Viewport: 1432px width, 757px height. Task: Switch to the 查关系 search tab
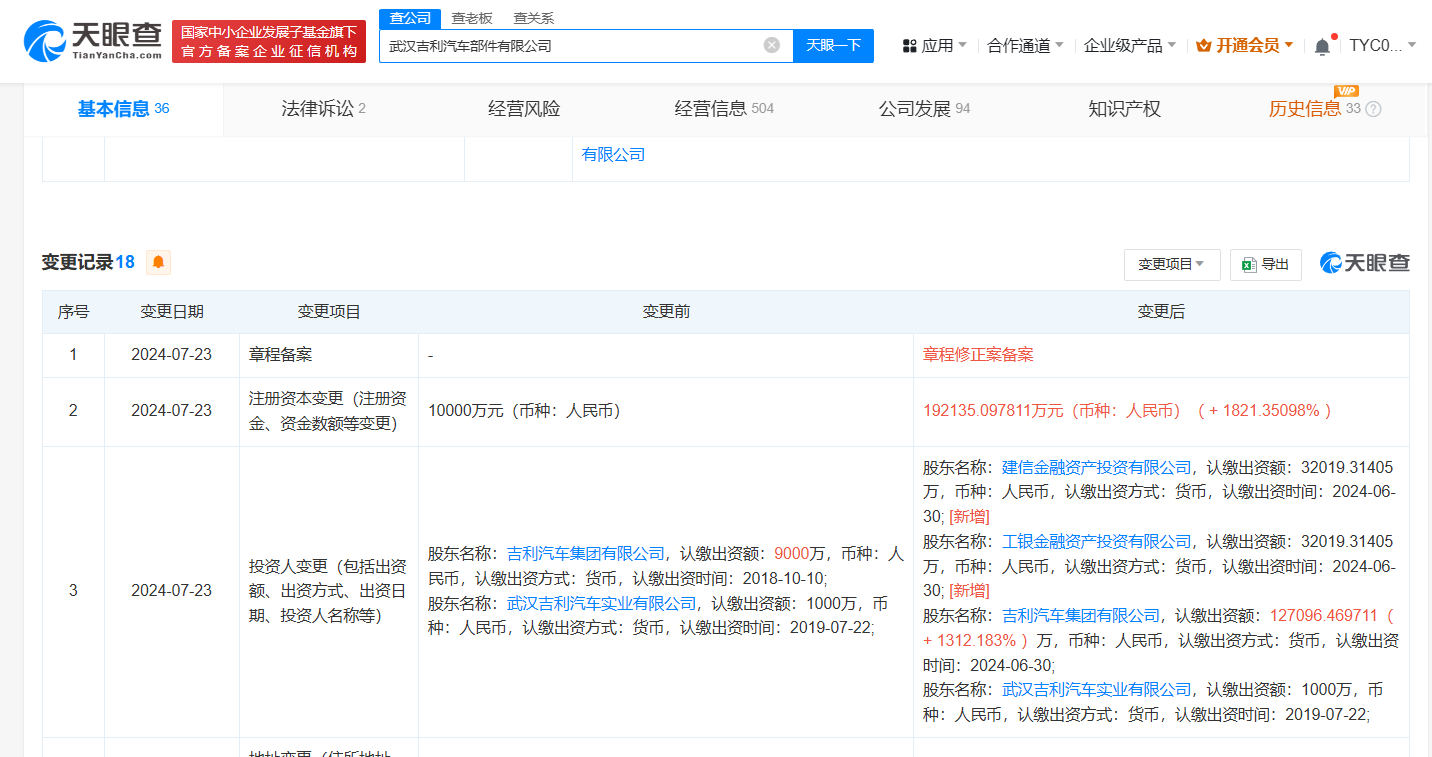pyautogui.click(x=534, y=18)
